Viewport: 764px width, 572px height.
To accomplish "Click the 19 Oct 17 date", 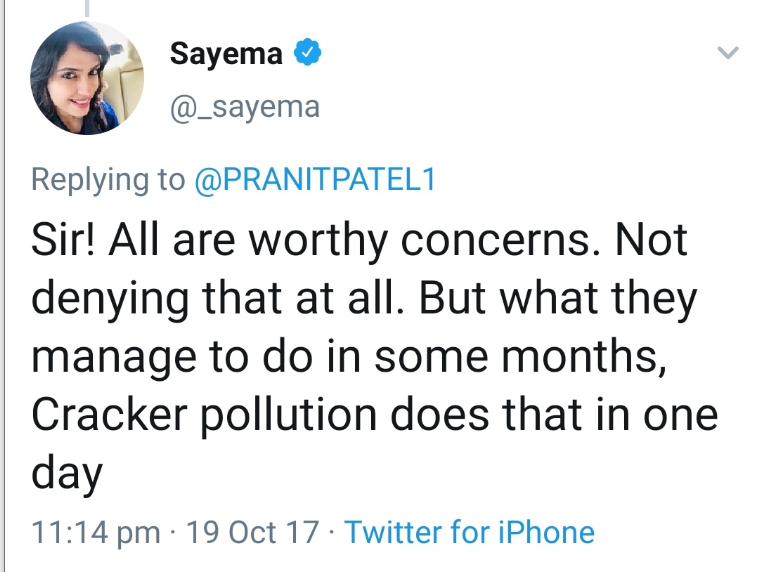I will 251,532.
